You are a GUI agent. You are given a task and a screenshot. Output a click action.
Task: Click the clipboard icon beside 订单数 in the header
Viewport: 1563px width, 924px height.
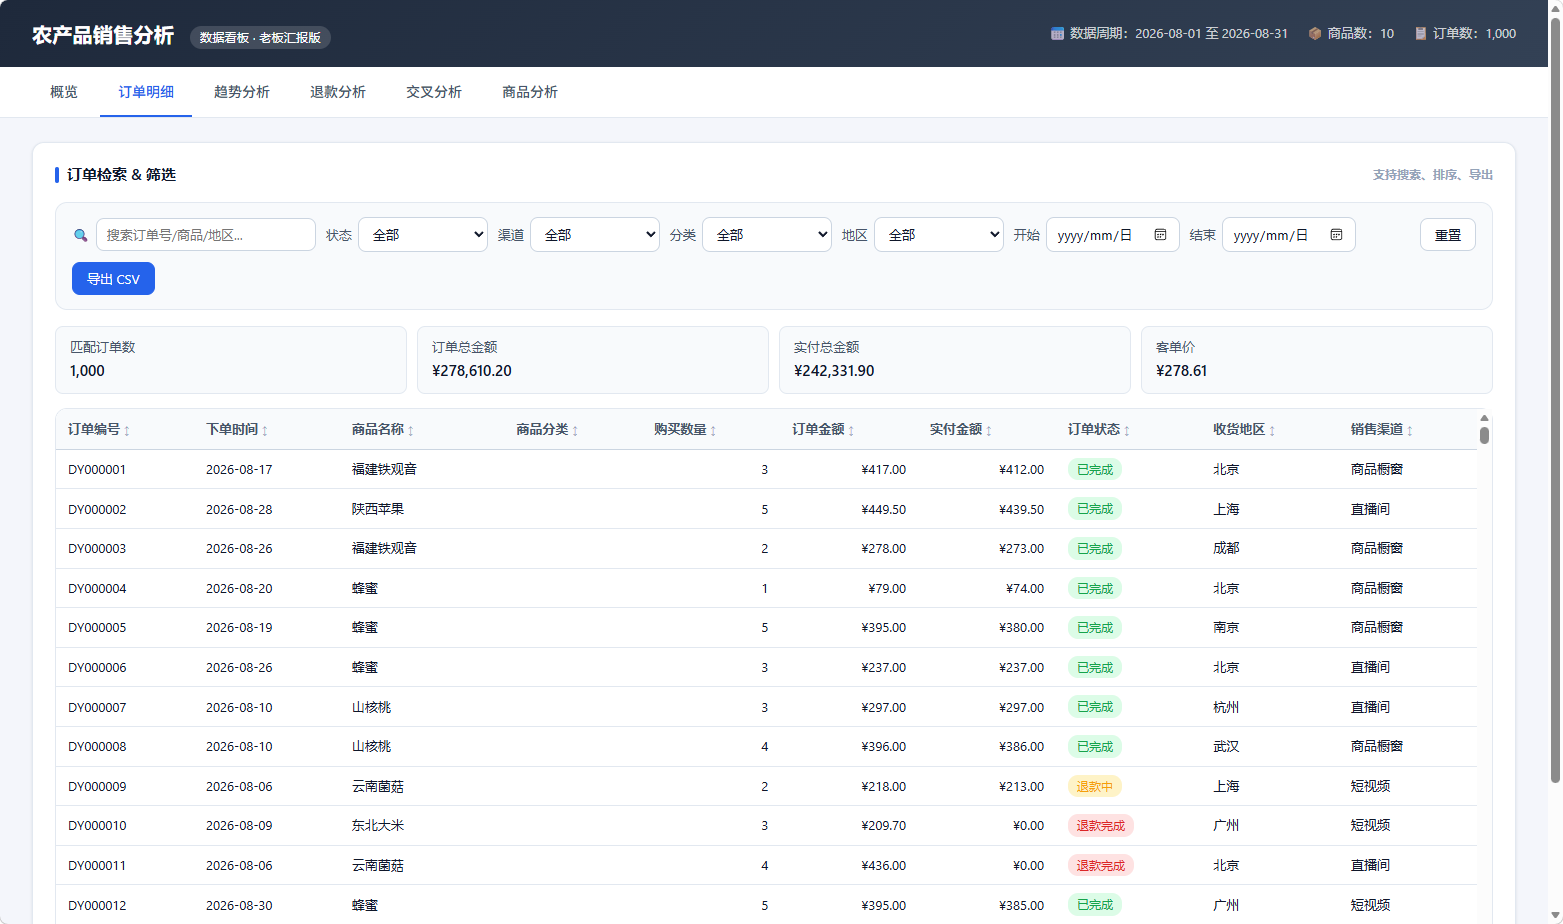pyautogui.click(x=1420, y=34)
